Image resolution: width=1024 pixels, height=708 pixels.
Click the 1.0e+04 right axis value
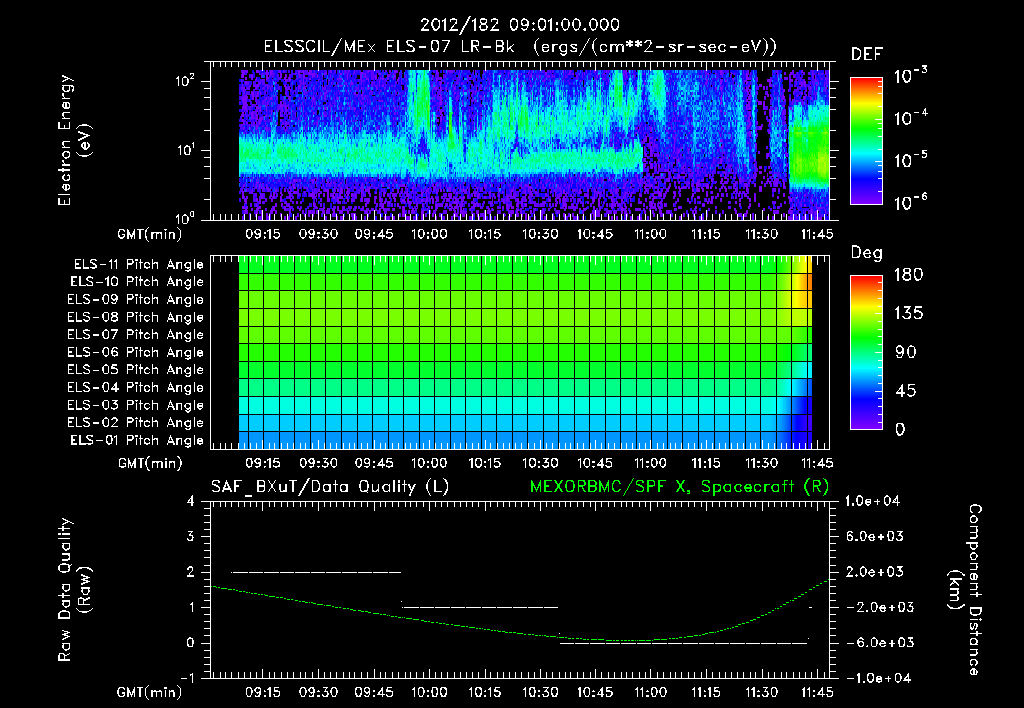(872, 501)
